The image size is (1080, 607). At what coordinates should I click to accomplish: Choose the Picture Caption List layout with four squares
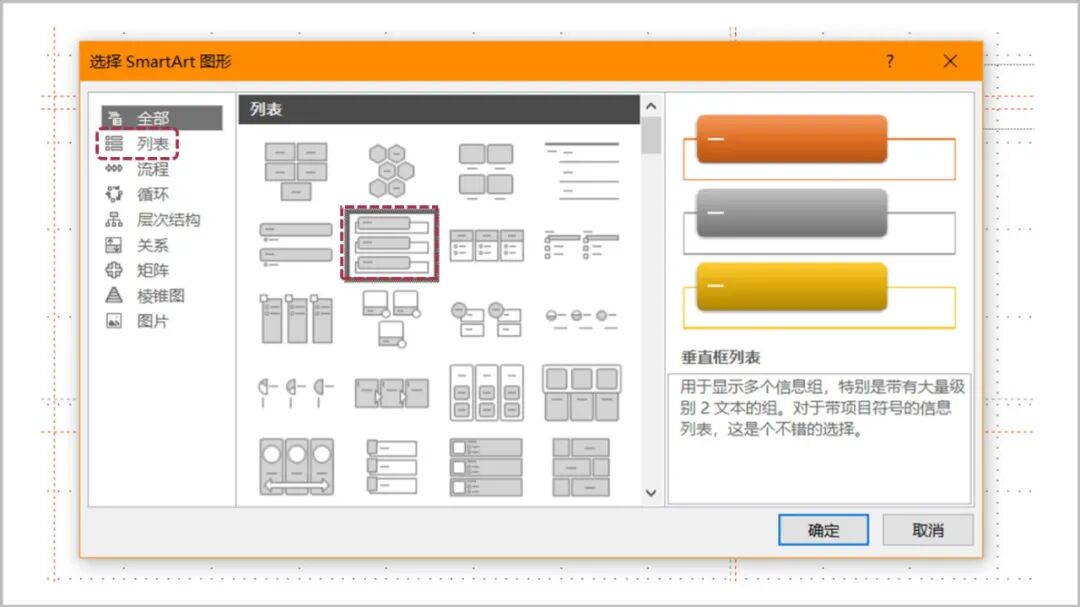486,171
